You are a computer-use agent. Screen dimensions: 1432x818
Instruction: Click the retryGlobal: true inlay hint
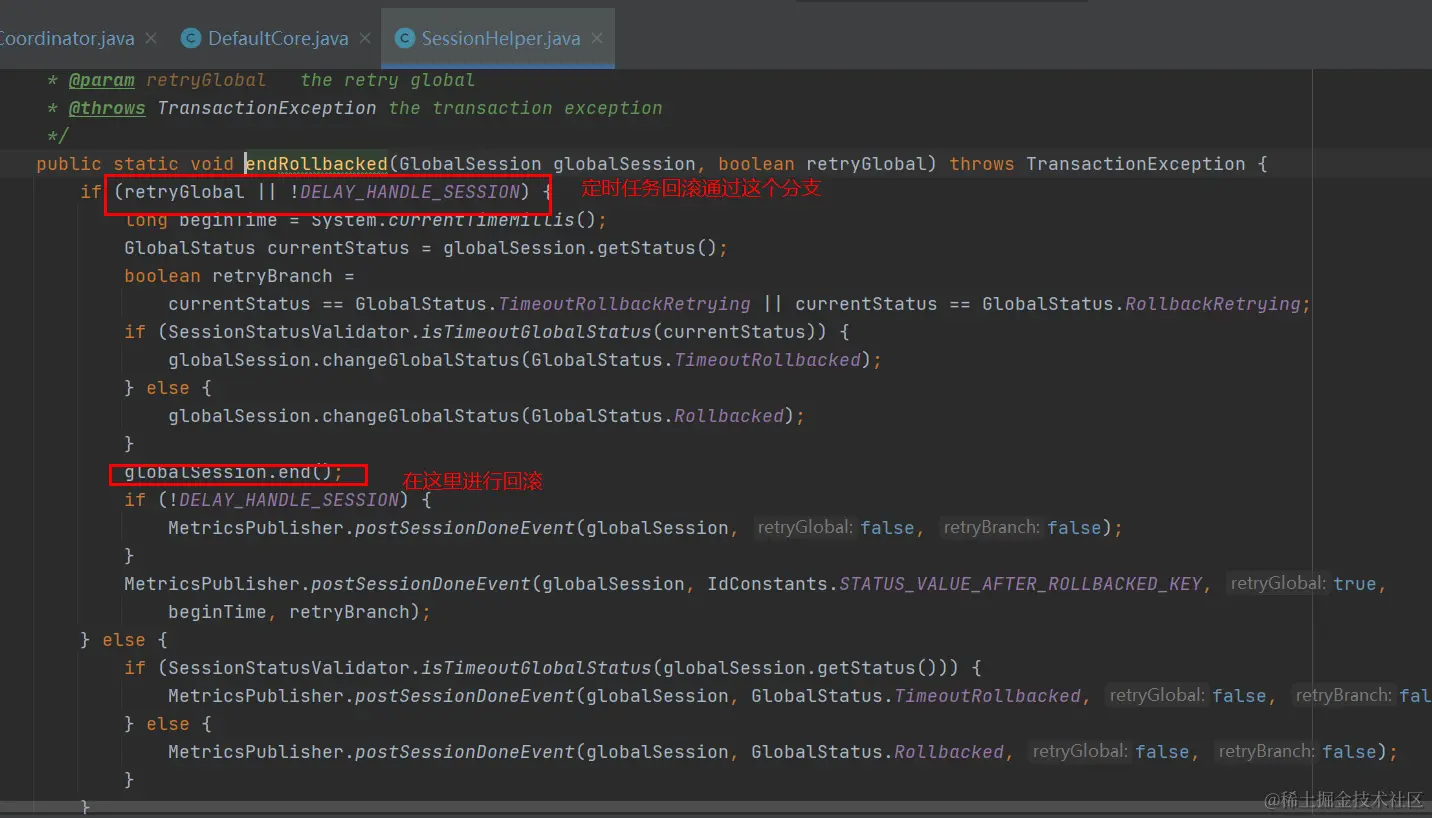pos(1303,584)
